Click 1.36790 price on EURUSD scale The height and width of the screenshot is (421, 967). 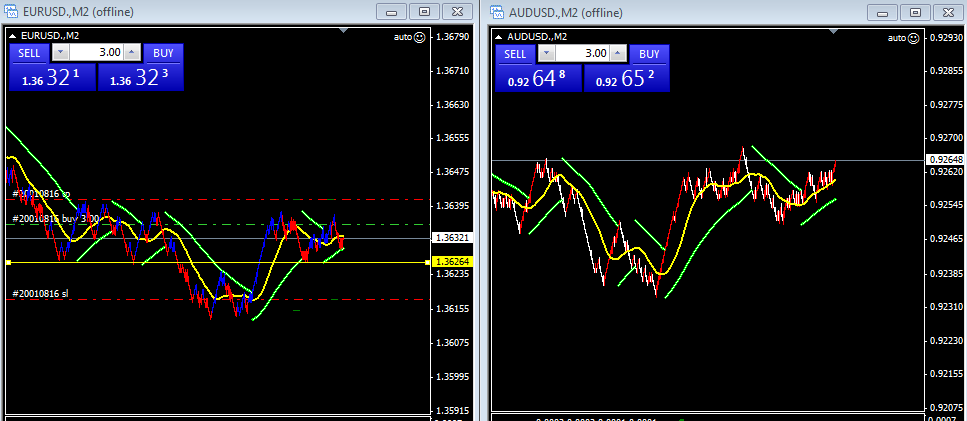point(452,37)
